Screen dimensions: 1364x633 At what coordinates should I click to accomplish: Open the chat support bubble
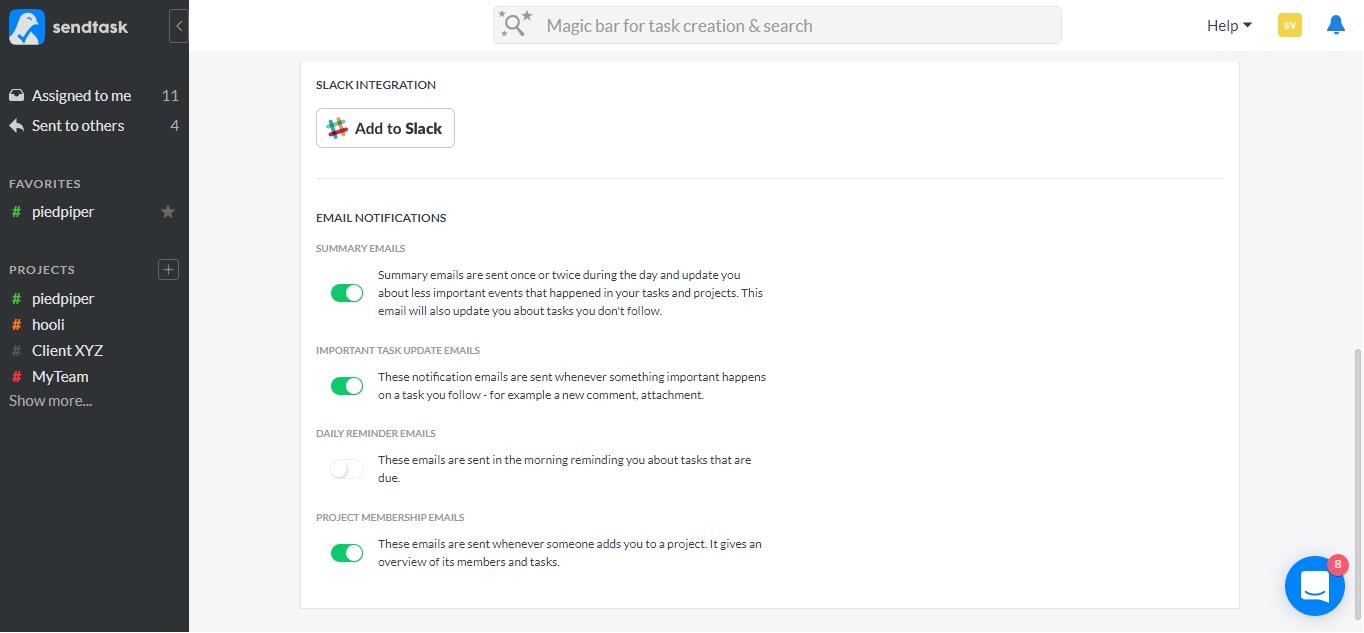click(x=1314, y=585)
